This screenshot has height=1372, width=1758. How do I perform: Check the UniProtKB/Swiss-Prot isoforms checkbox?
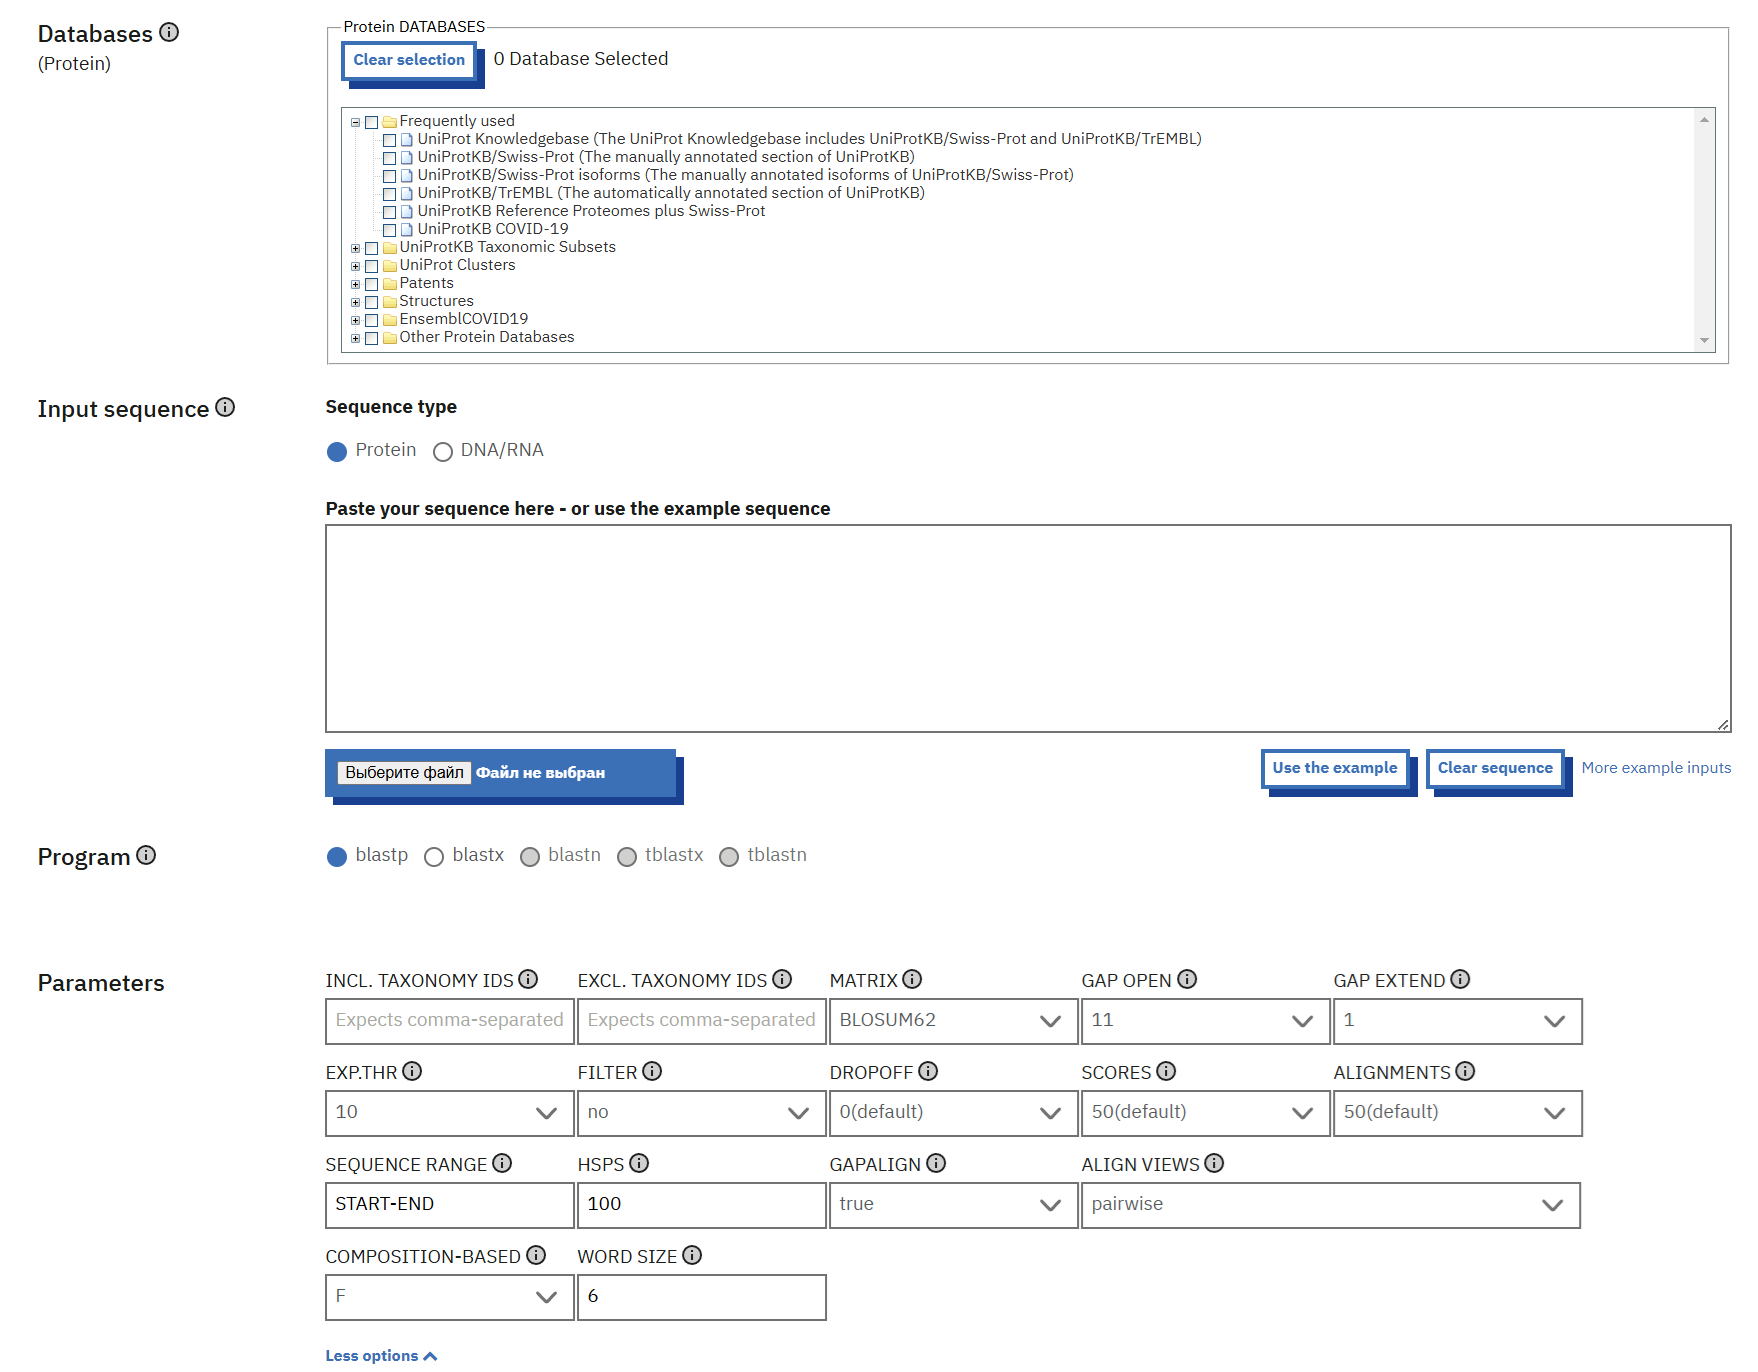[390, 176]
